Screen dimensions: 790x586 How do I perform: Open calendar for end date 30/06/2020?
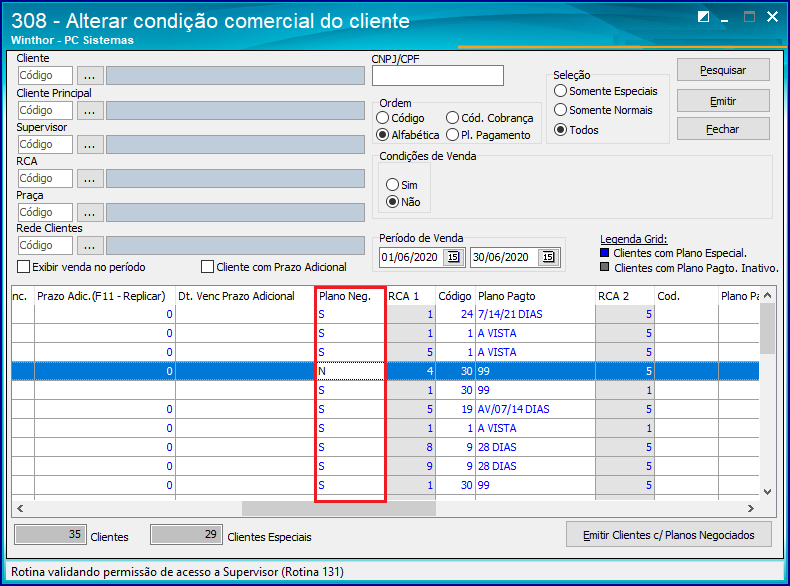(x=548, y=257)
